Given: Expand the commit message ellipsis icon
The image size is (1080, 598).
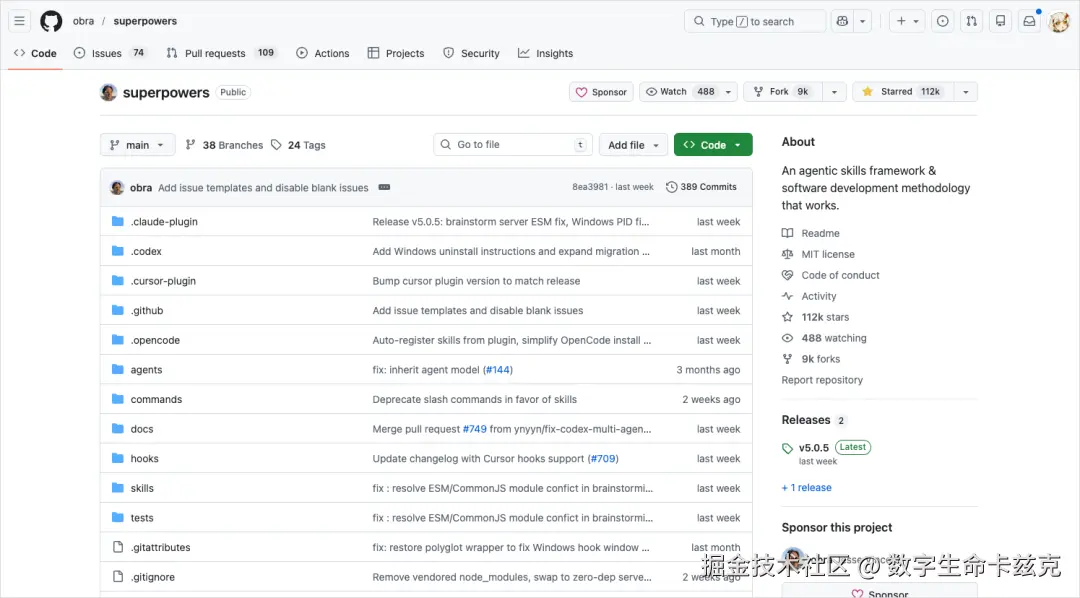Looking at the screenshot, I should point(384,187).
